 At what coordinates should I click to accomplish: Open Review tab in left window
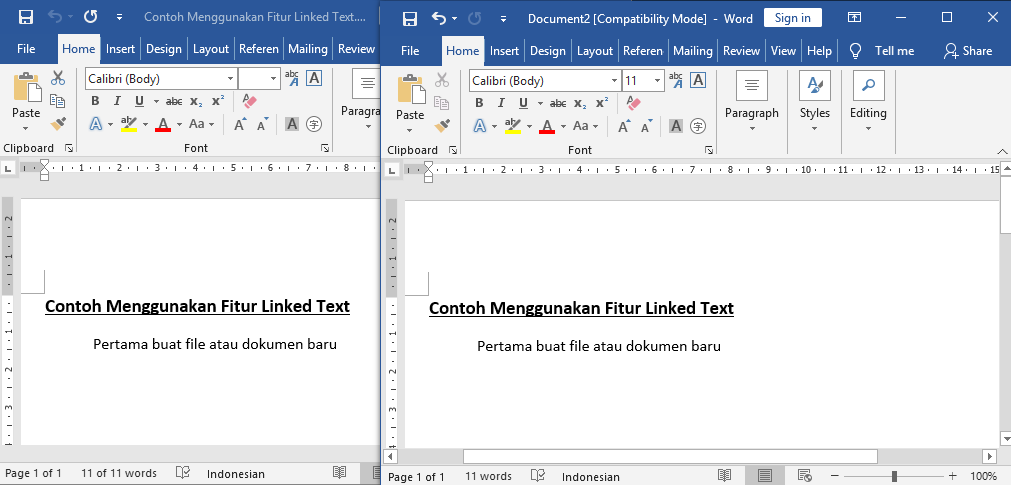pyautogui.click(x=357, y=49)
